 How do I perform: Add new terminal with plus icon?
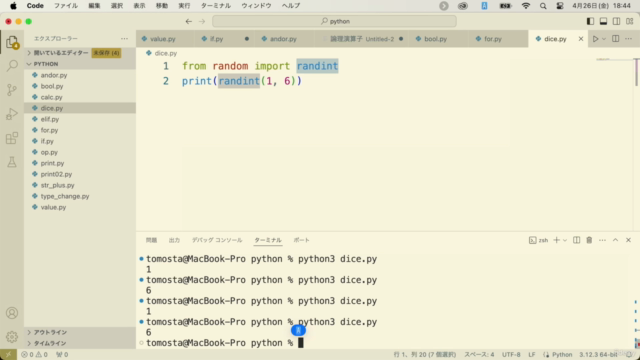point(556,240)
